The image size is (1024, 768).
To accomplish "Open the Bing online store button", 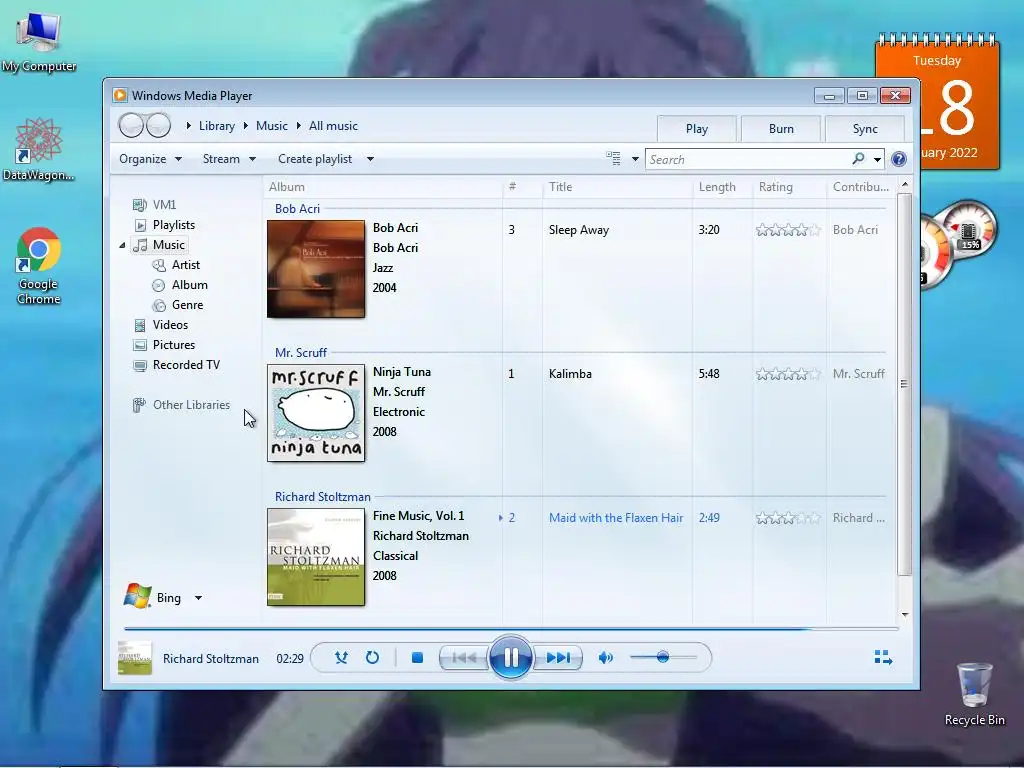I will [x=153, y=597].
